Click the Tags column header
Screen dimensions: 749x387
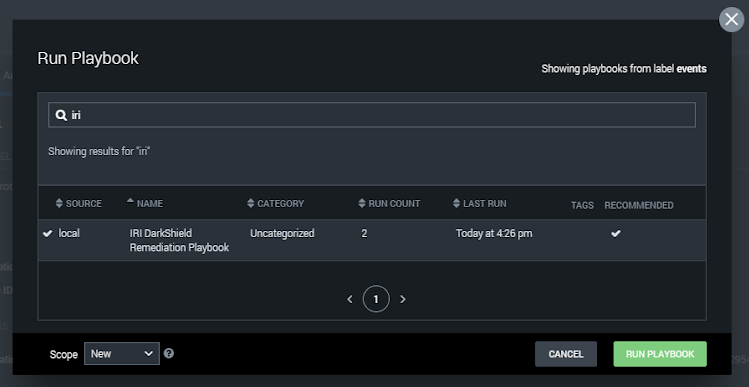pyautogui.click(x=582, y=205)
